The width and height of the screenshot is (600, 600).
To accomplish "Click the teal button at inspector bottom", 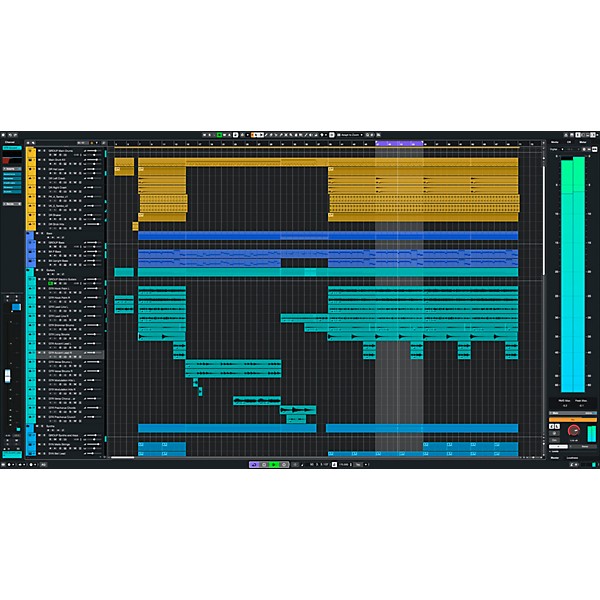I will (12, 454).
